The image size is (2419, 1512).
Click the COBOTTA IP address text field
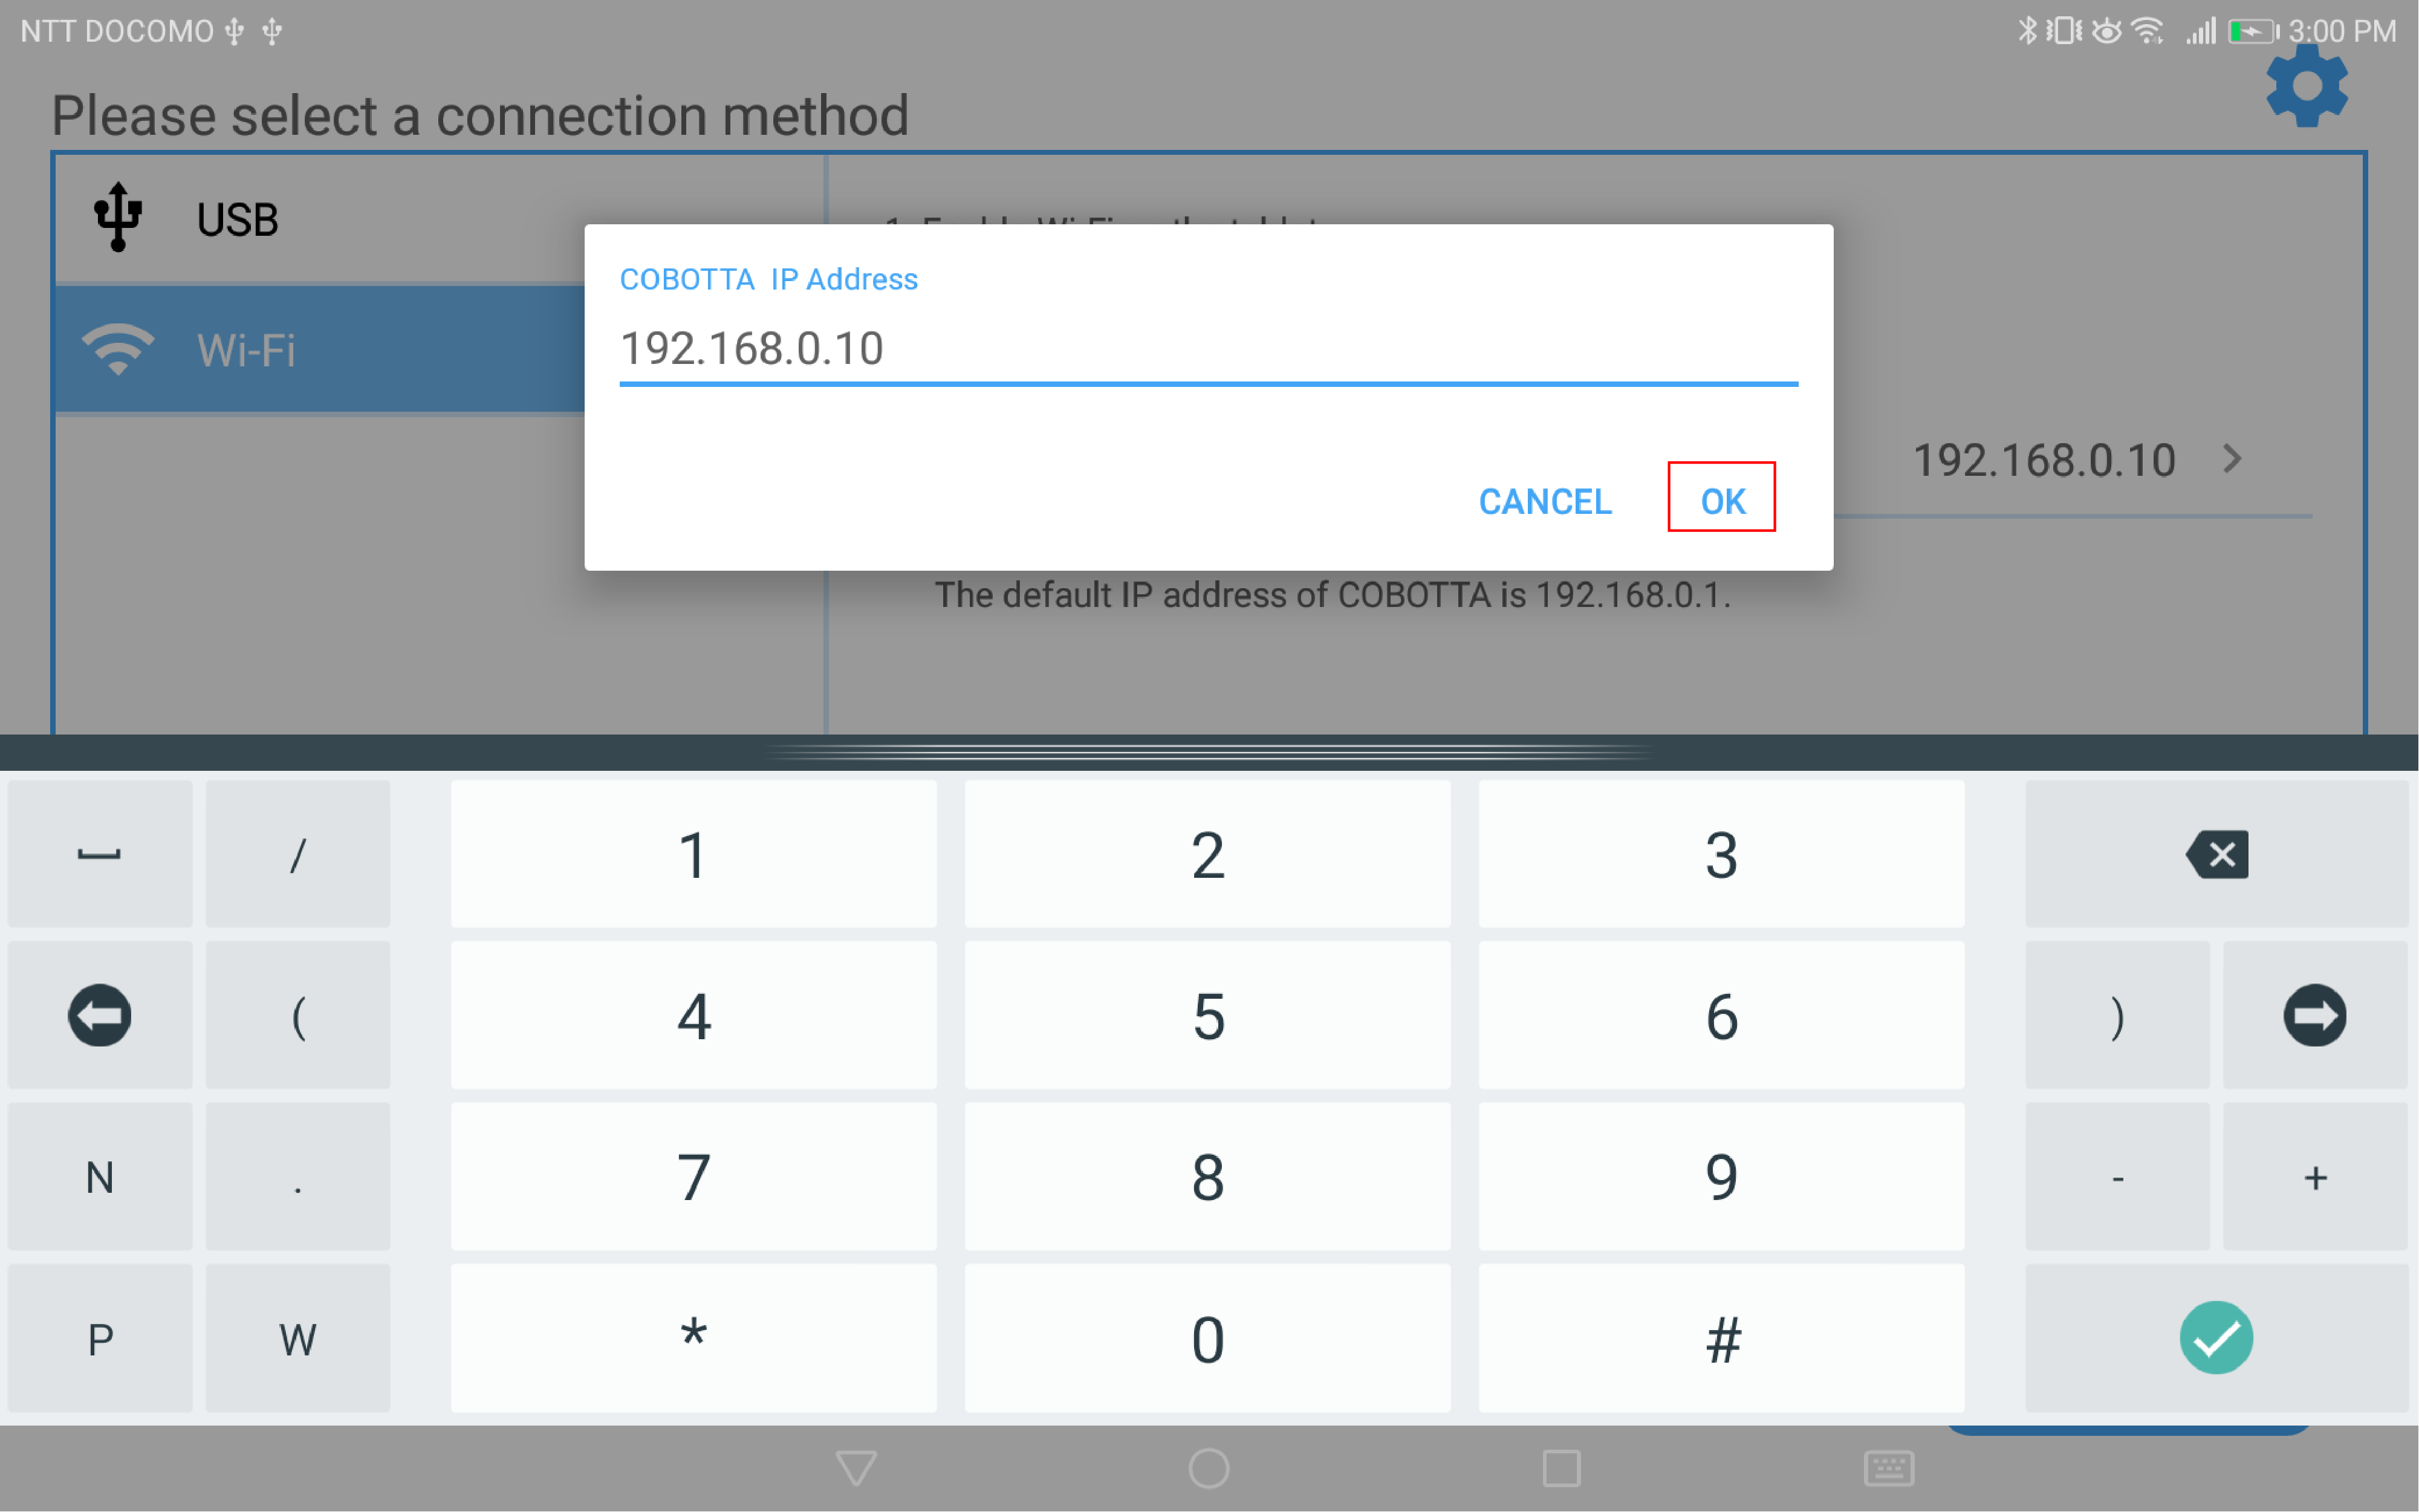pyautogui.click(x=1208, y=349)
